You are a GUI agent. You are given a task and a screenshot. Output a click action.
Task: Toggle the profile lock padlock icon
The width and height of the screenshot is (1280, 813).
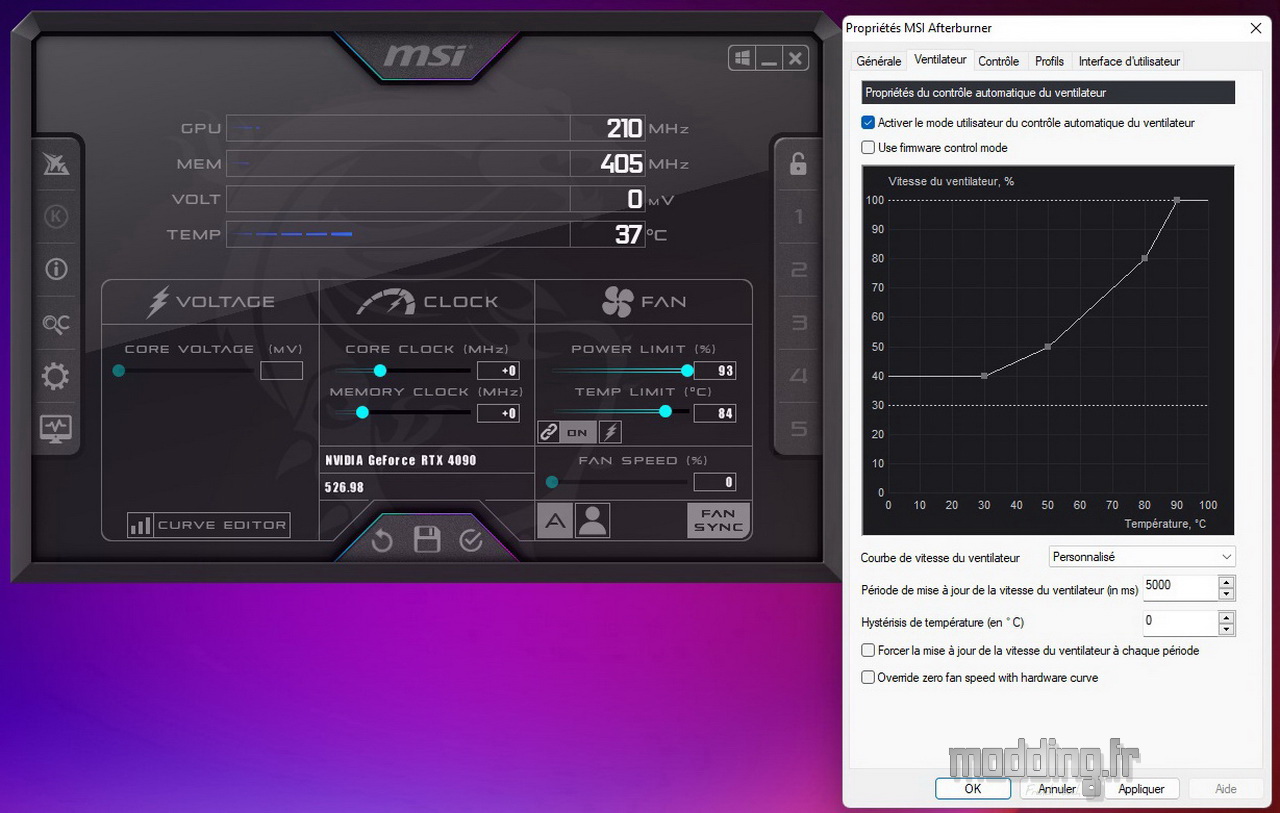(x=798, y=164)
